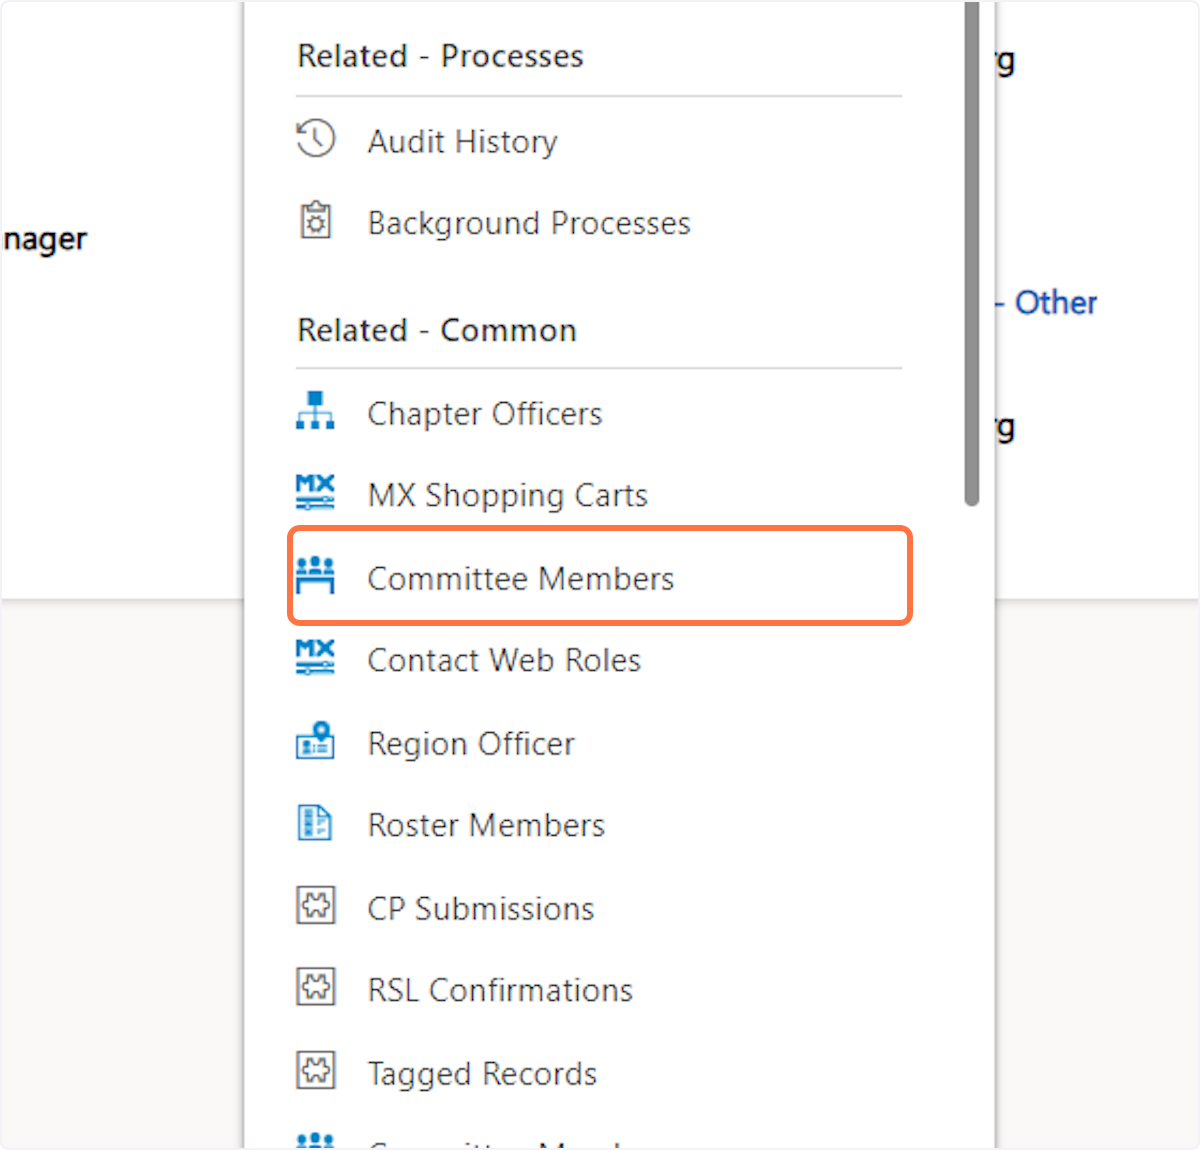The width and height of the screenshot is (1200, 1150).
Task: Open the Committee Members related records
Action: coord(520,579)
